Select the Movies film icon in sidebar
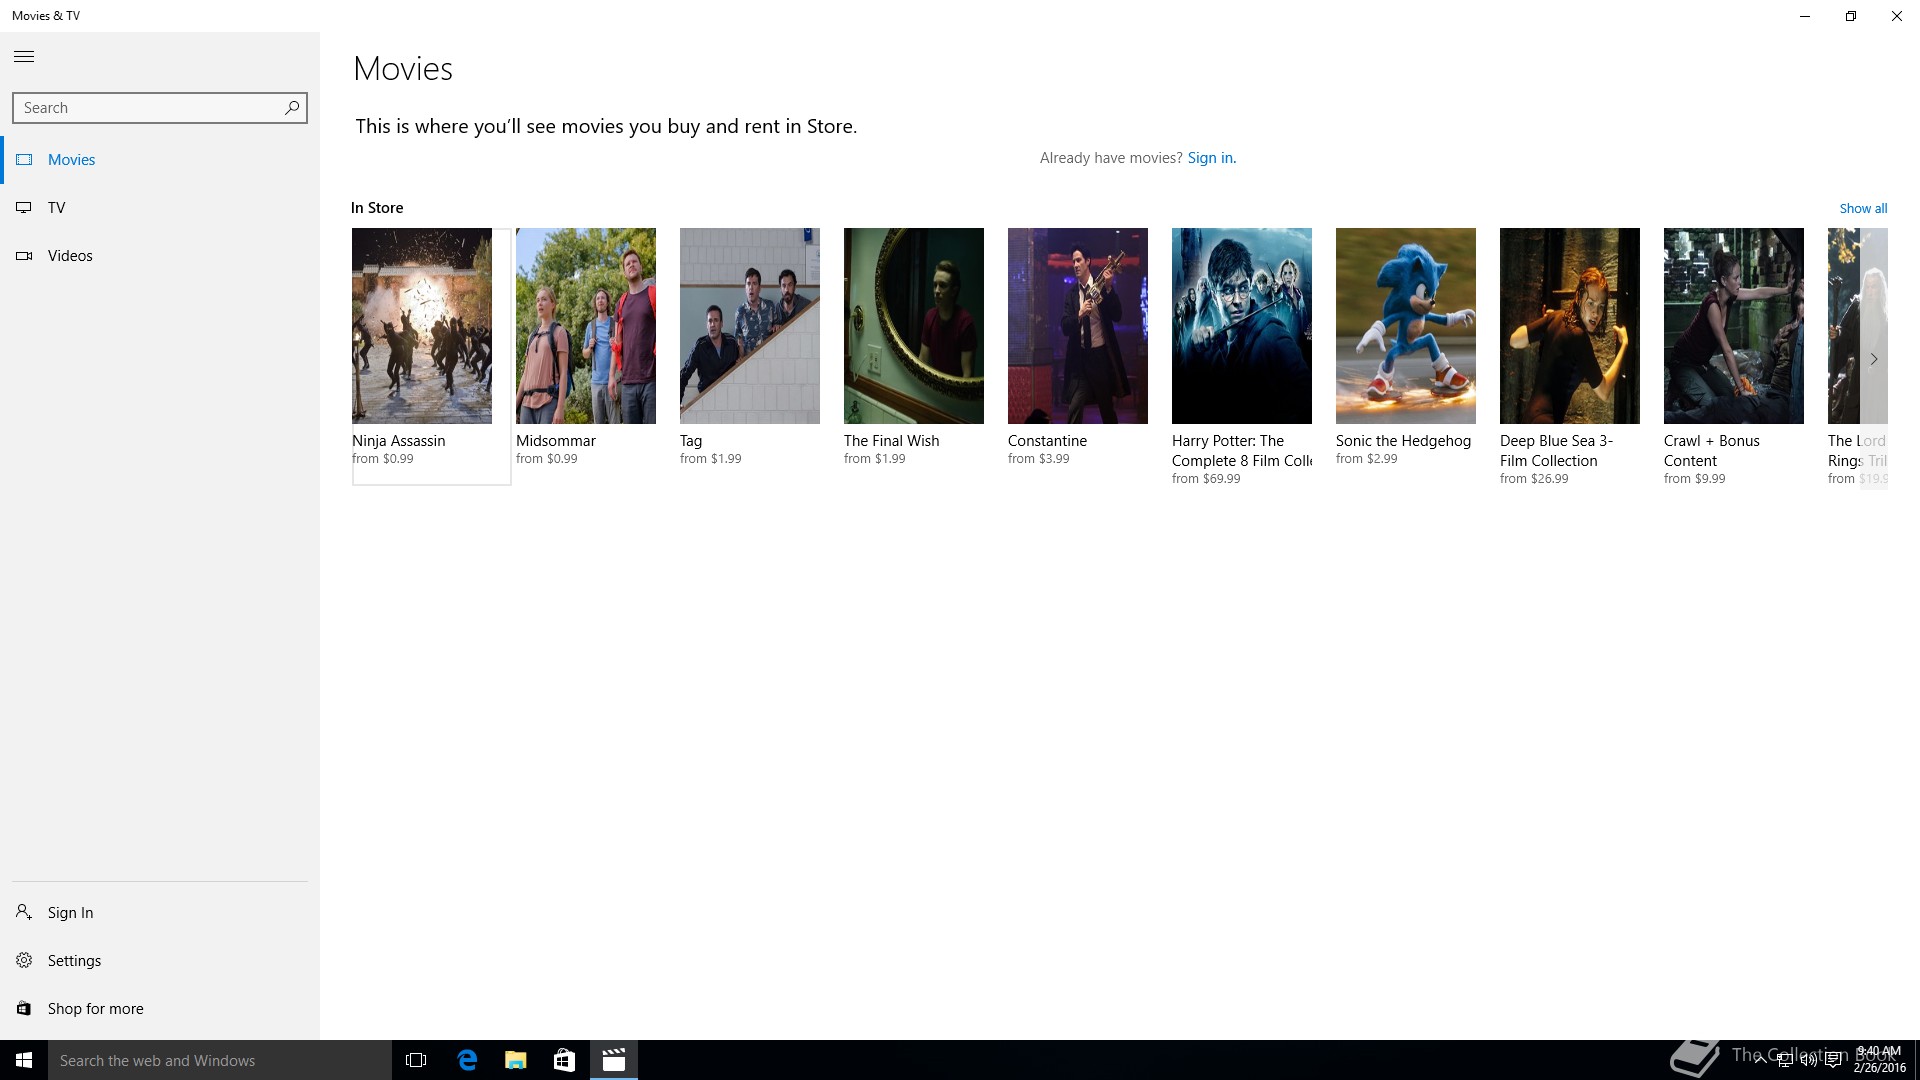Viewport: 1920px width, 1080px height. click(x=24, y=160)
